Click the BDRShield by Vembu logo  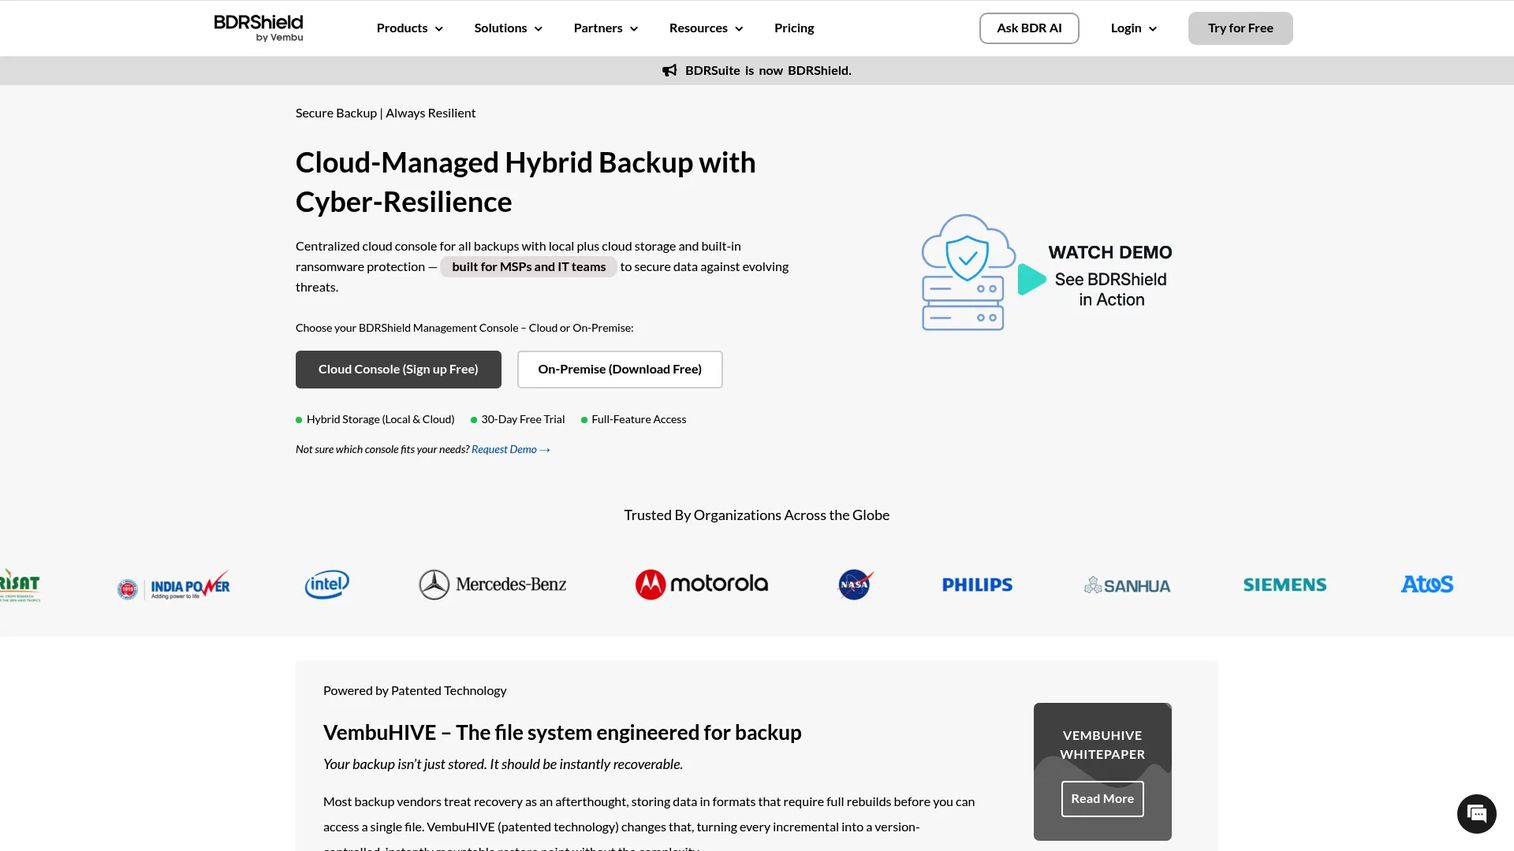coord(258,28)
